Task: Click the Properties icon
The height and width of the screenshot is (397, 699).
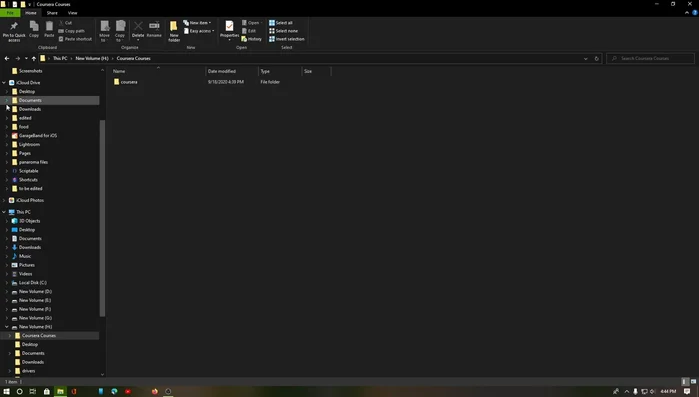Action: [x=229, y=29]
